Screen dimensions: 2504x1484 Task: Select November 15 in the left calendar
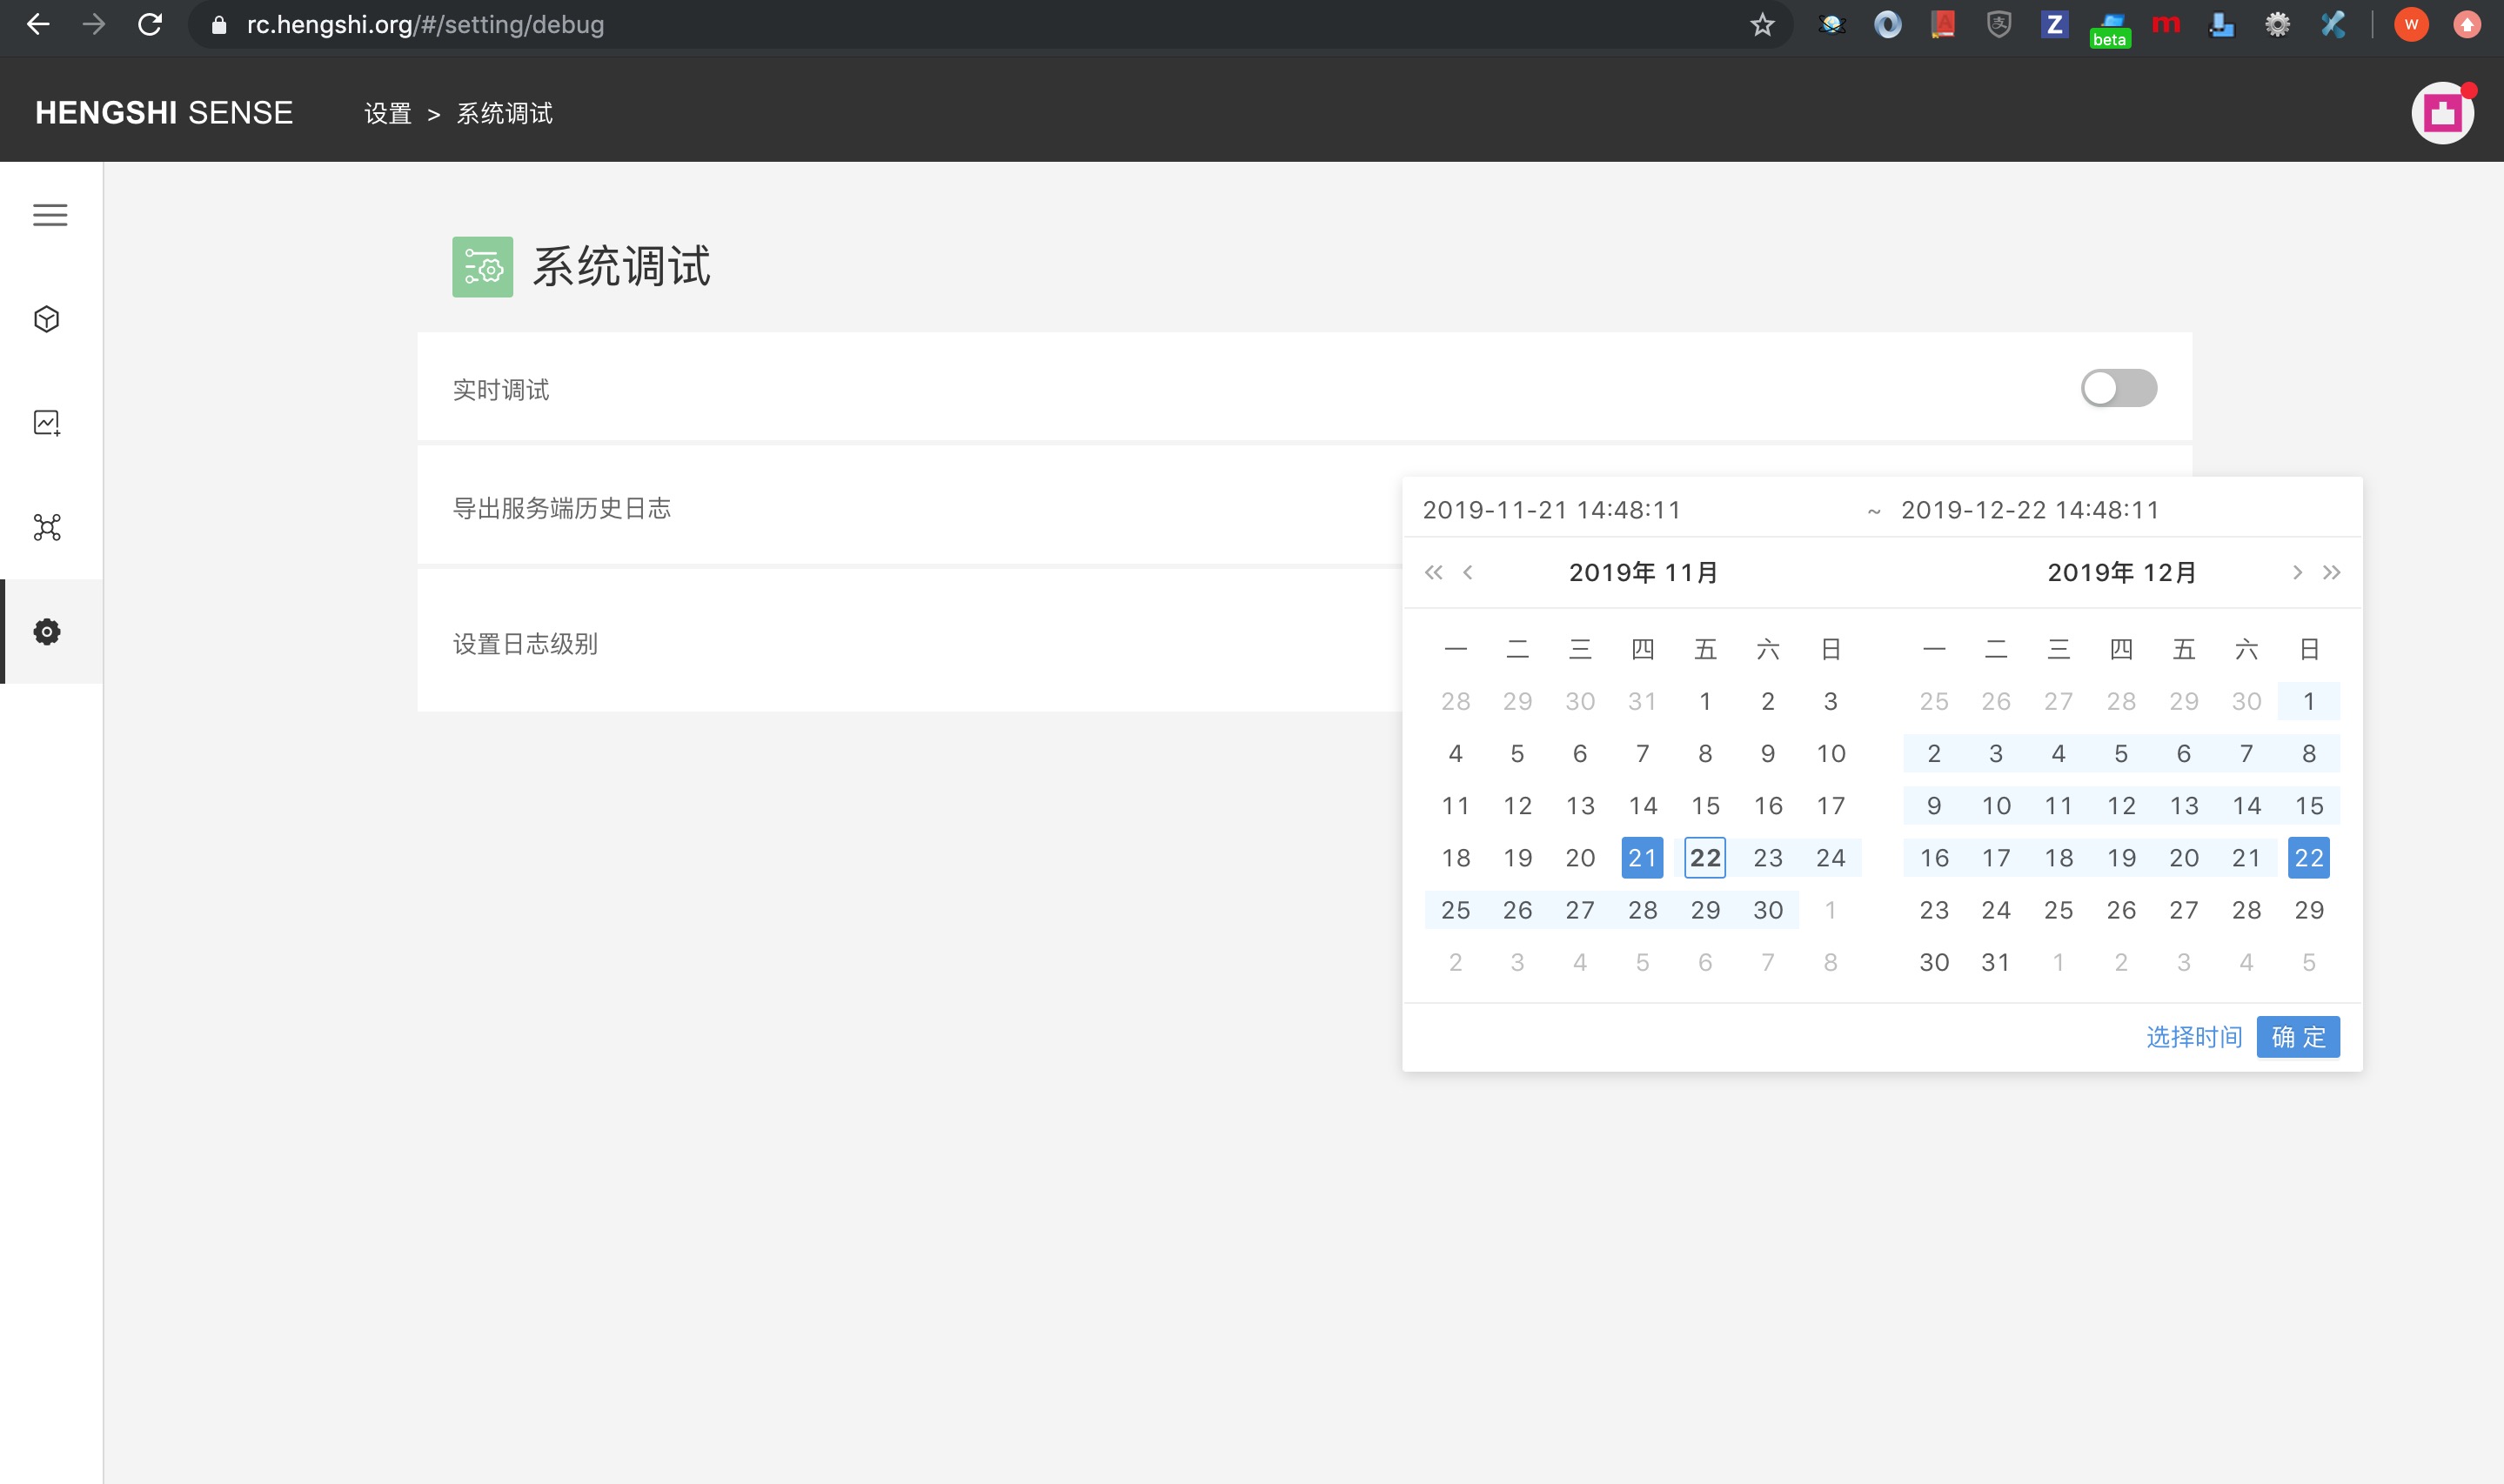click(1705, 806)
